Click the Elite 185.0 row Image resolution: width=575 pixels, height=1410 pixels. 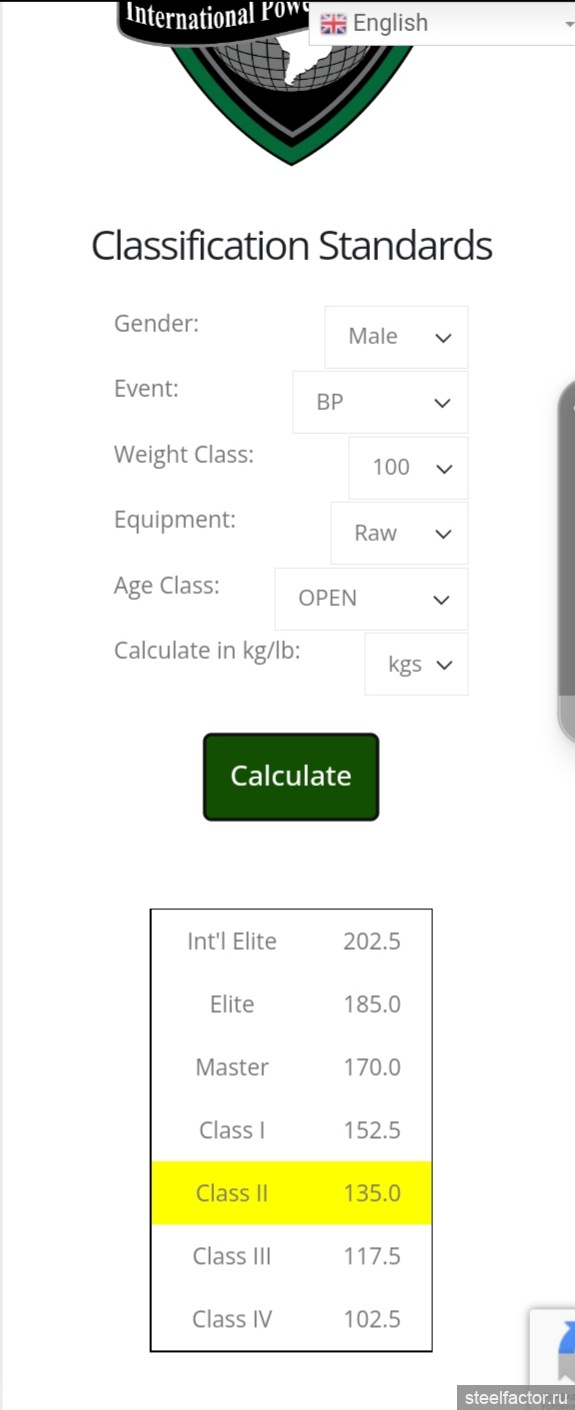(x=291, y=1004)
